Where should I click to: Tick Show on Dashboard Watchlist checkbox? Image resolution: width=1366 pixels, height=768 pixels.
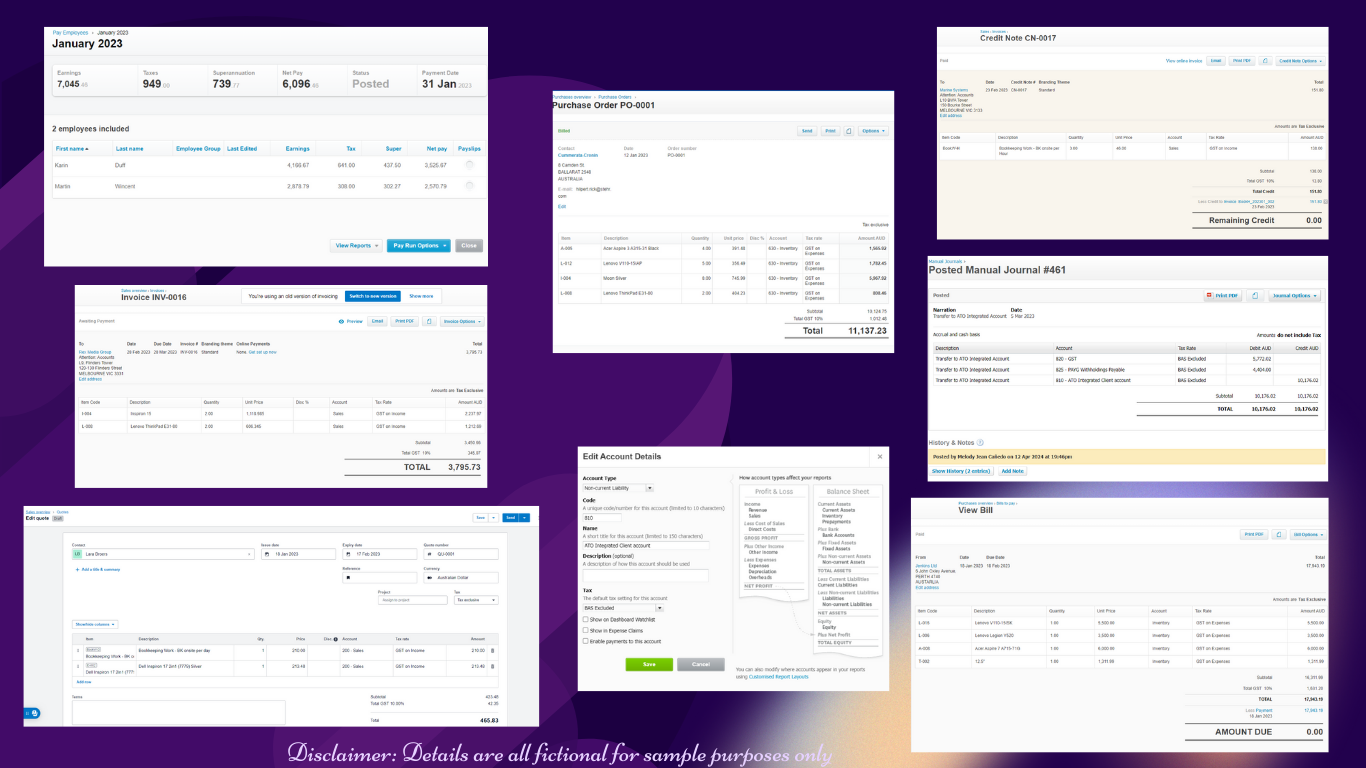coord(586,619)
